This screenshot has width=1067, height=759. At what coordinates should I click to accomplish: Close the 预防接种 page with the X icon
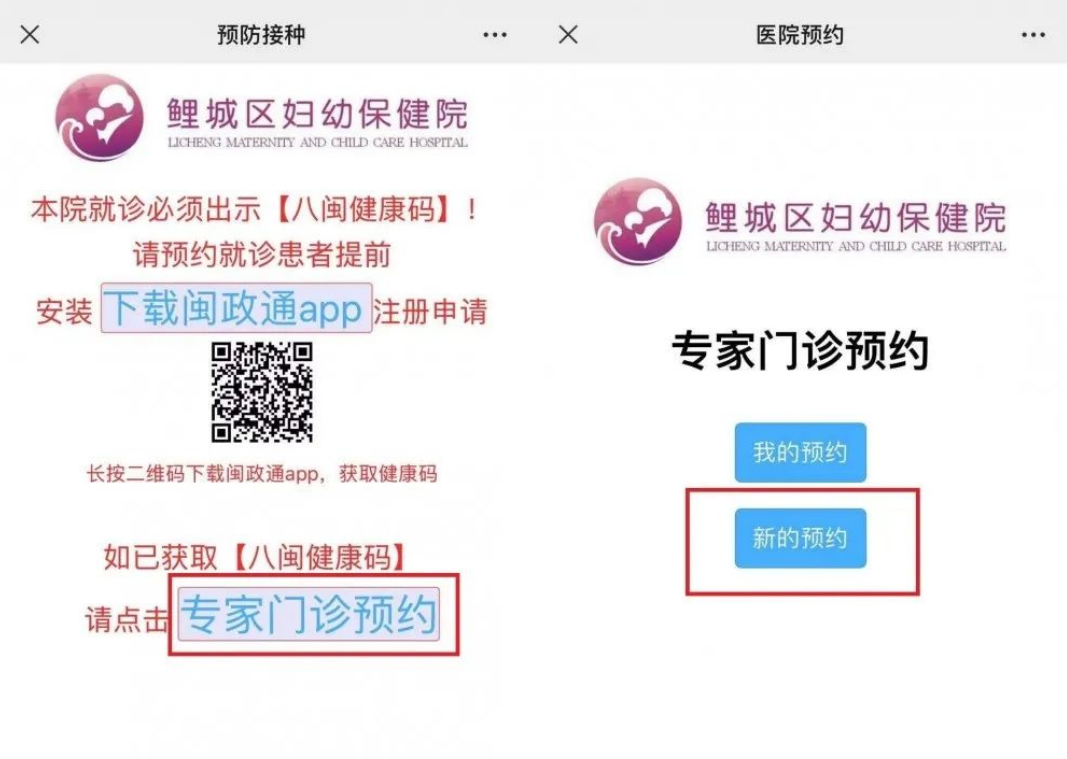click(x=30, y=34)
